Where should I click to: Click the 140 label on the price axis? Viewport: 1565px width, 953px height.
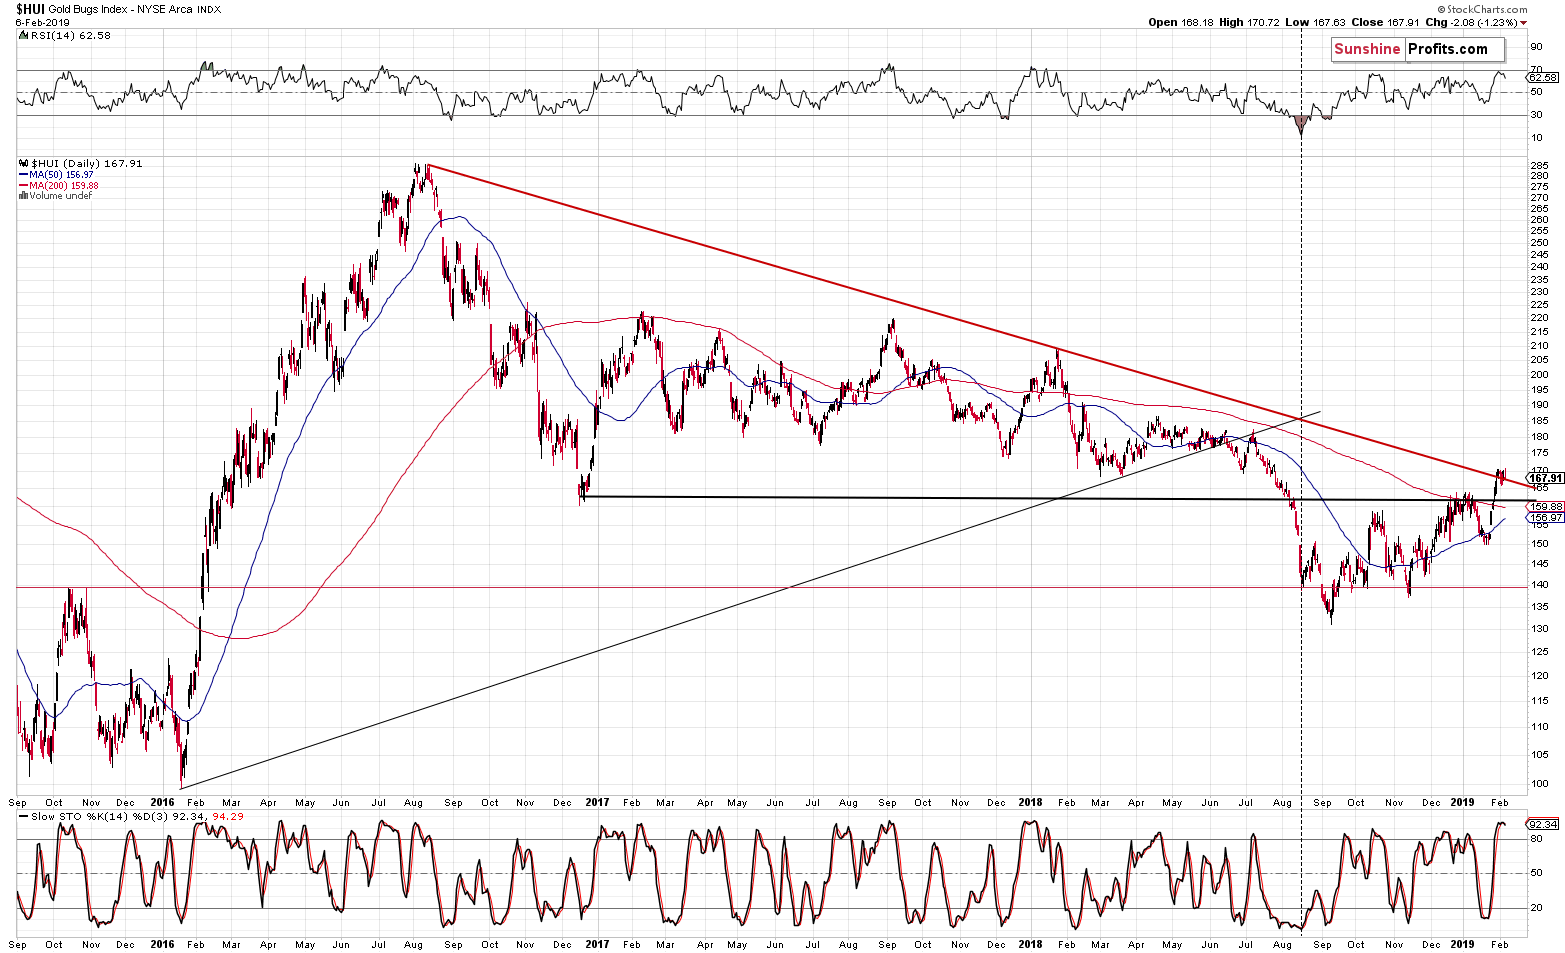coord(1540,585)
